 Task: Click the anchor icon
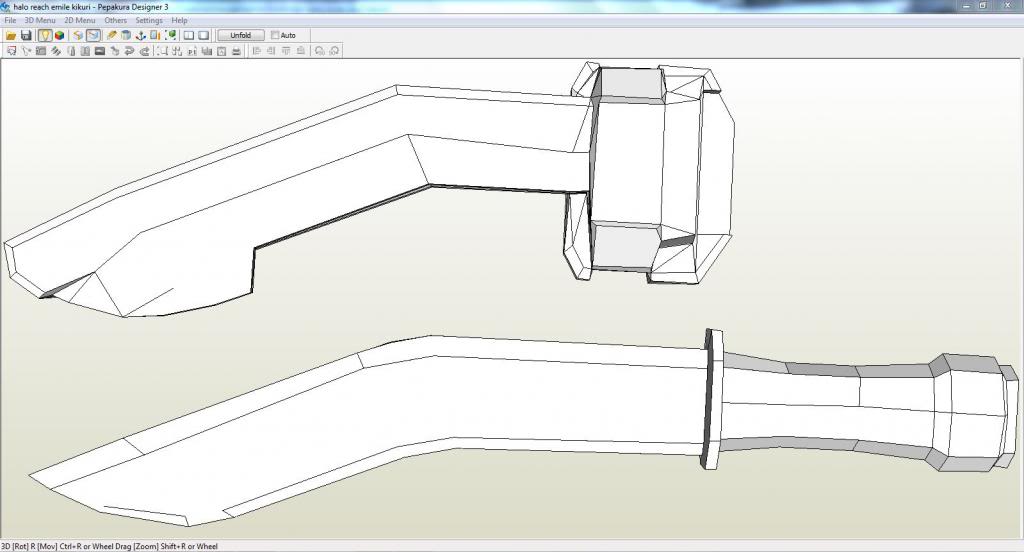tap(140, 35)
